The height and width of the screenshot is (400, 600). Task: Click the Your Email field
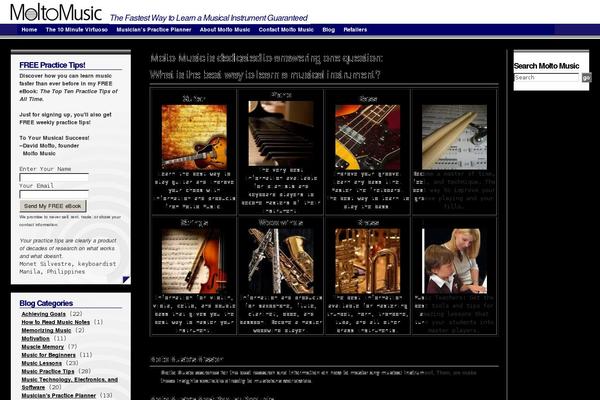pos(54,194)
